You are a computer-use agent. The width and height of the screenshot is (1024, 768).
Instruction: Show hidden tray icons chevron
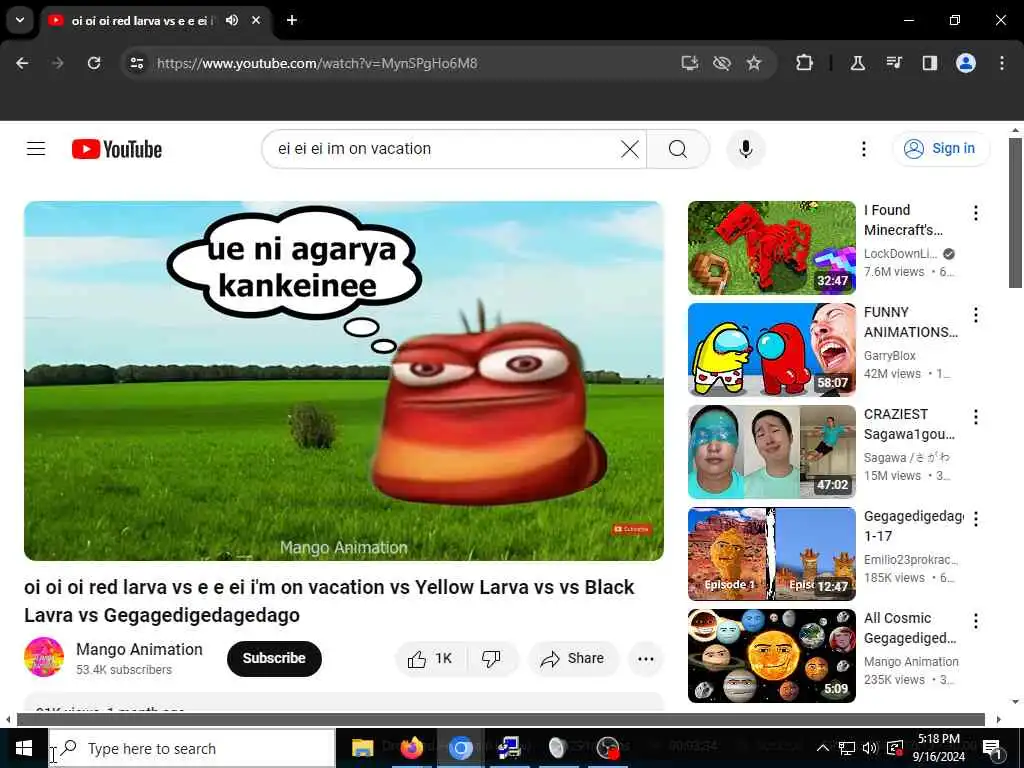pos(823,748)
